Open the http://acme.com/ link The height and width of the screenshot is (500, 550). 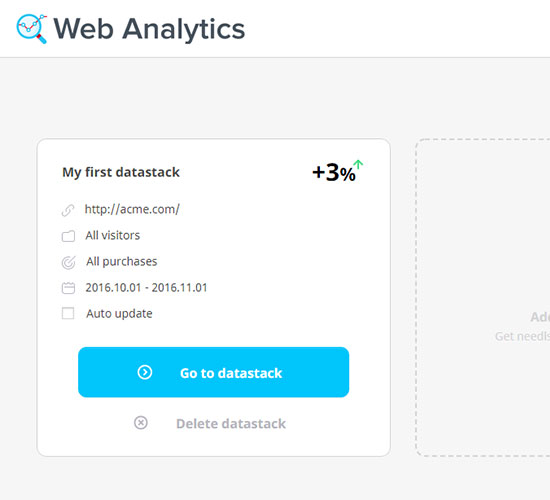[x=132, y=209]
